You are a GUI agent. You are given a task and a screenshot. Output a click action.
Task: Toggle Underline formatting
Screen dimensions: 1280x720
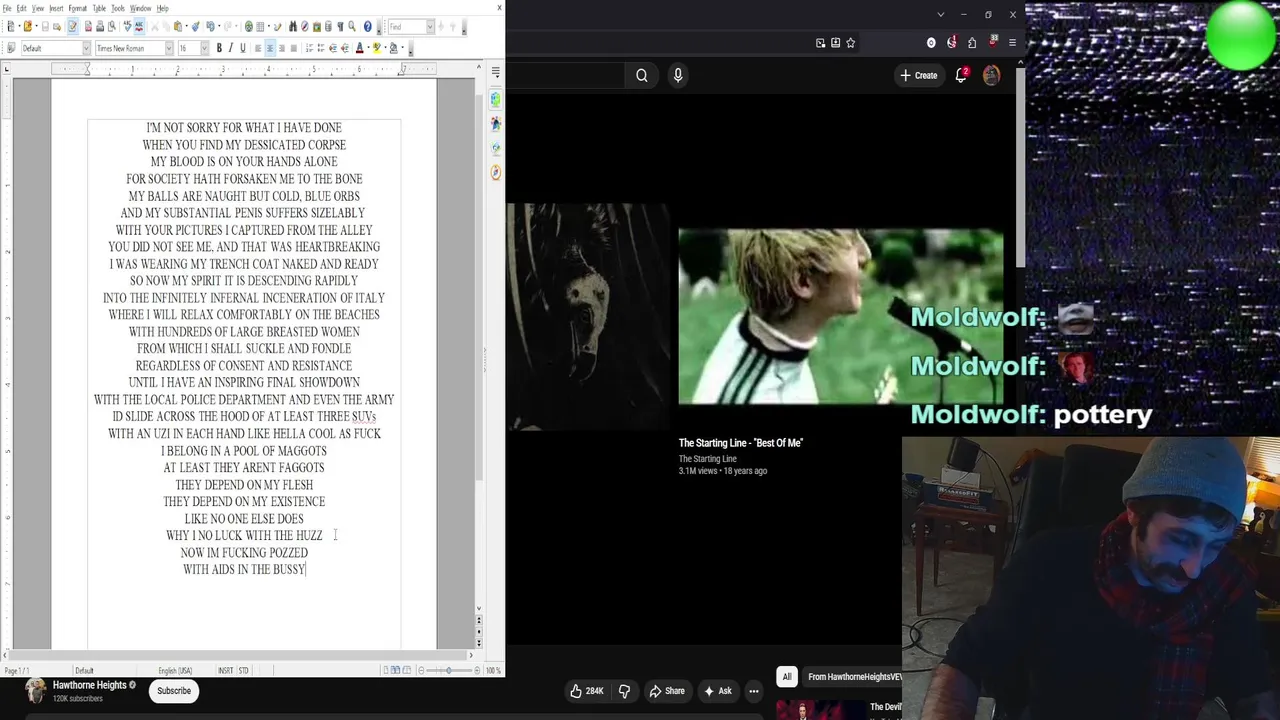pyautogui.click(x=243, y=48)
